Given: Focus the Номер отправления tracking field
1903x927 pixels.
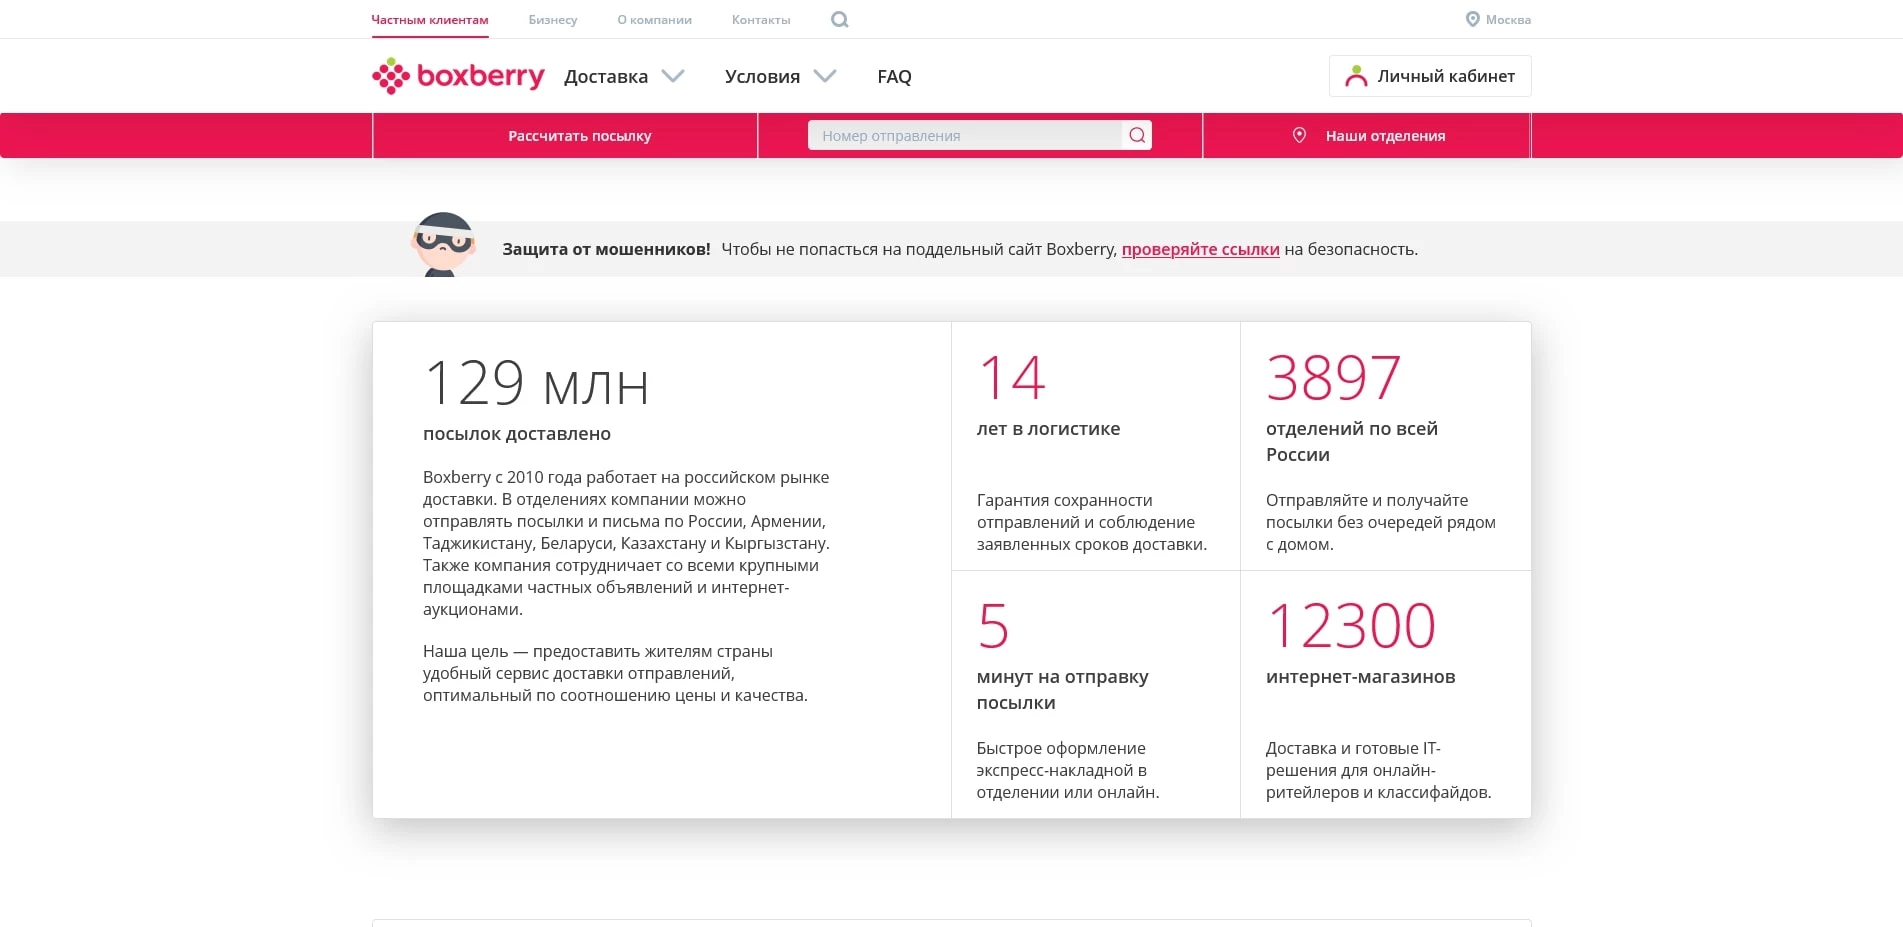Looking at the screenshot, I should point(964,136).
